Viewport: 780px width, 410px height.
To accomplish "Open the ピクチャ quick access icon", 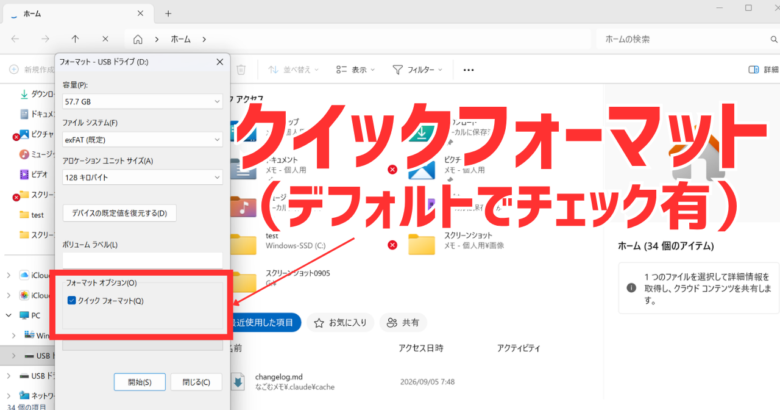I will (421, 169).
